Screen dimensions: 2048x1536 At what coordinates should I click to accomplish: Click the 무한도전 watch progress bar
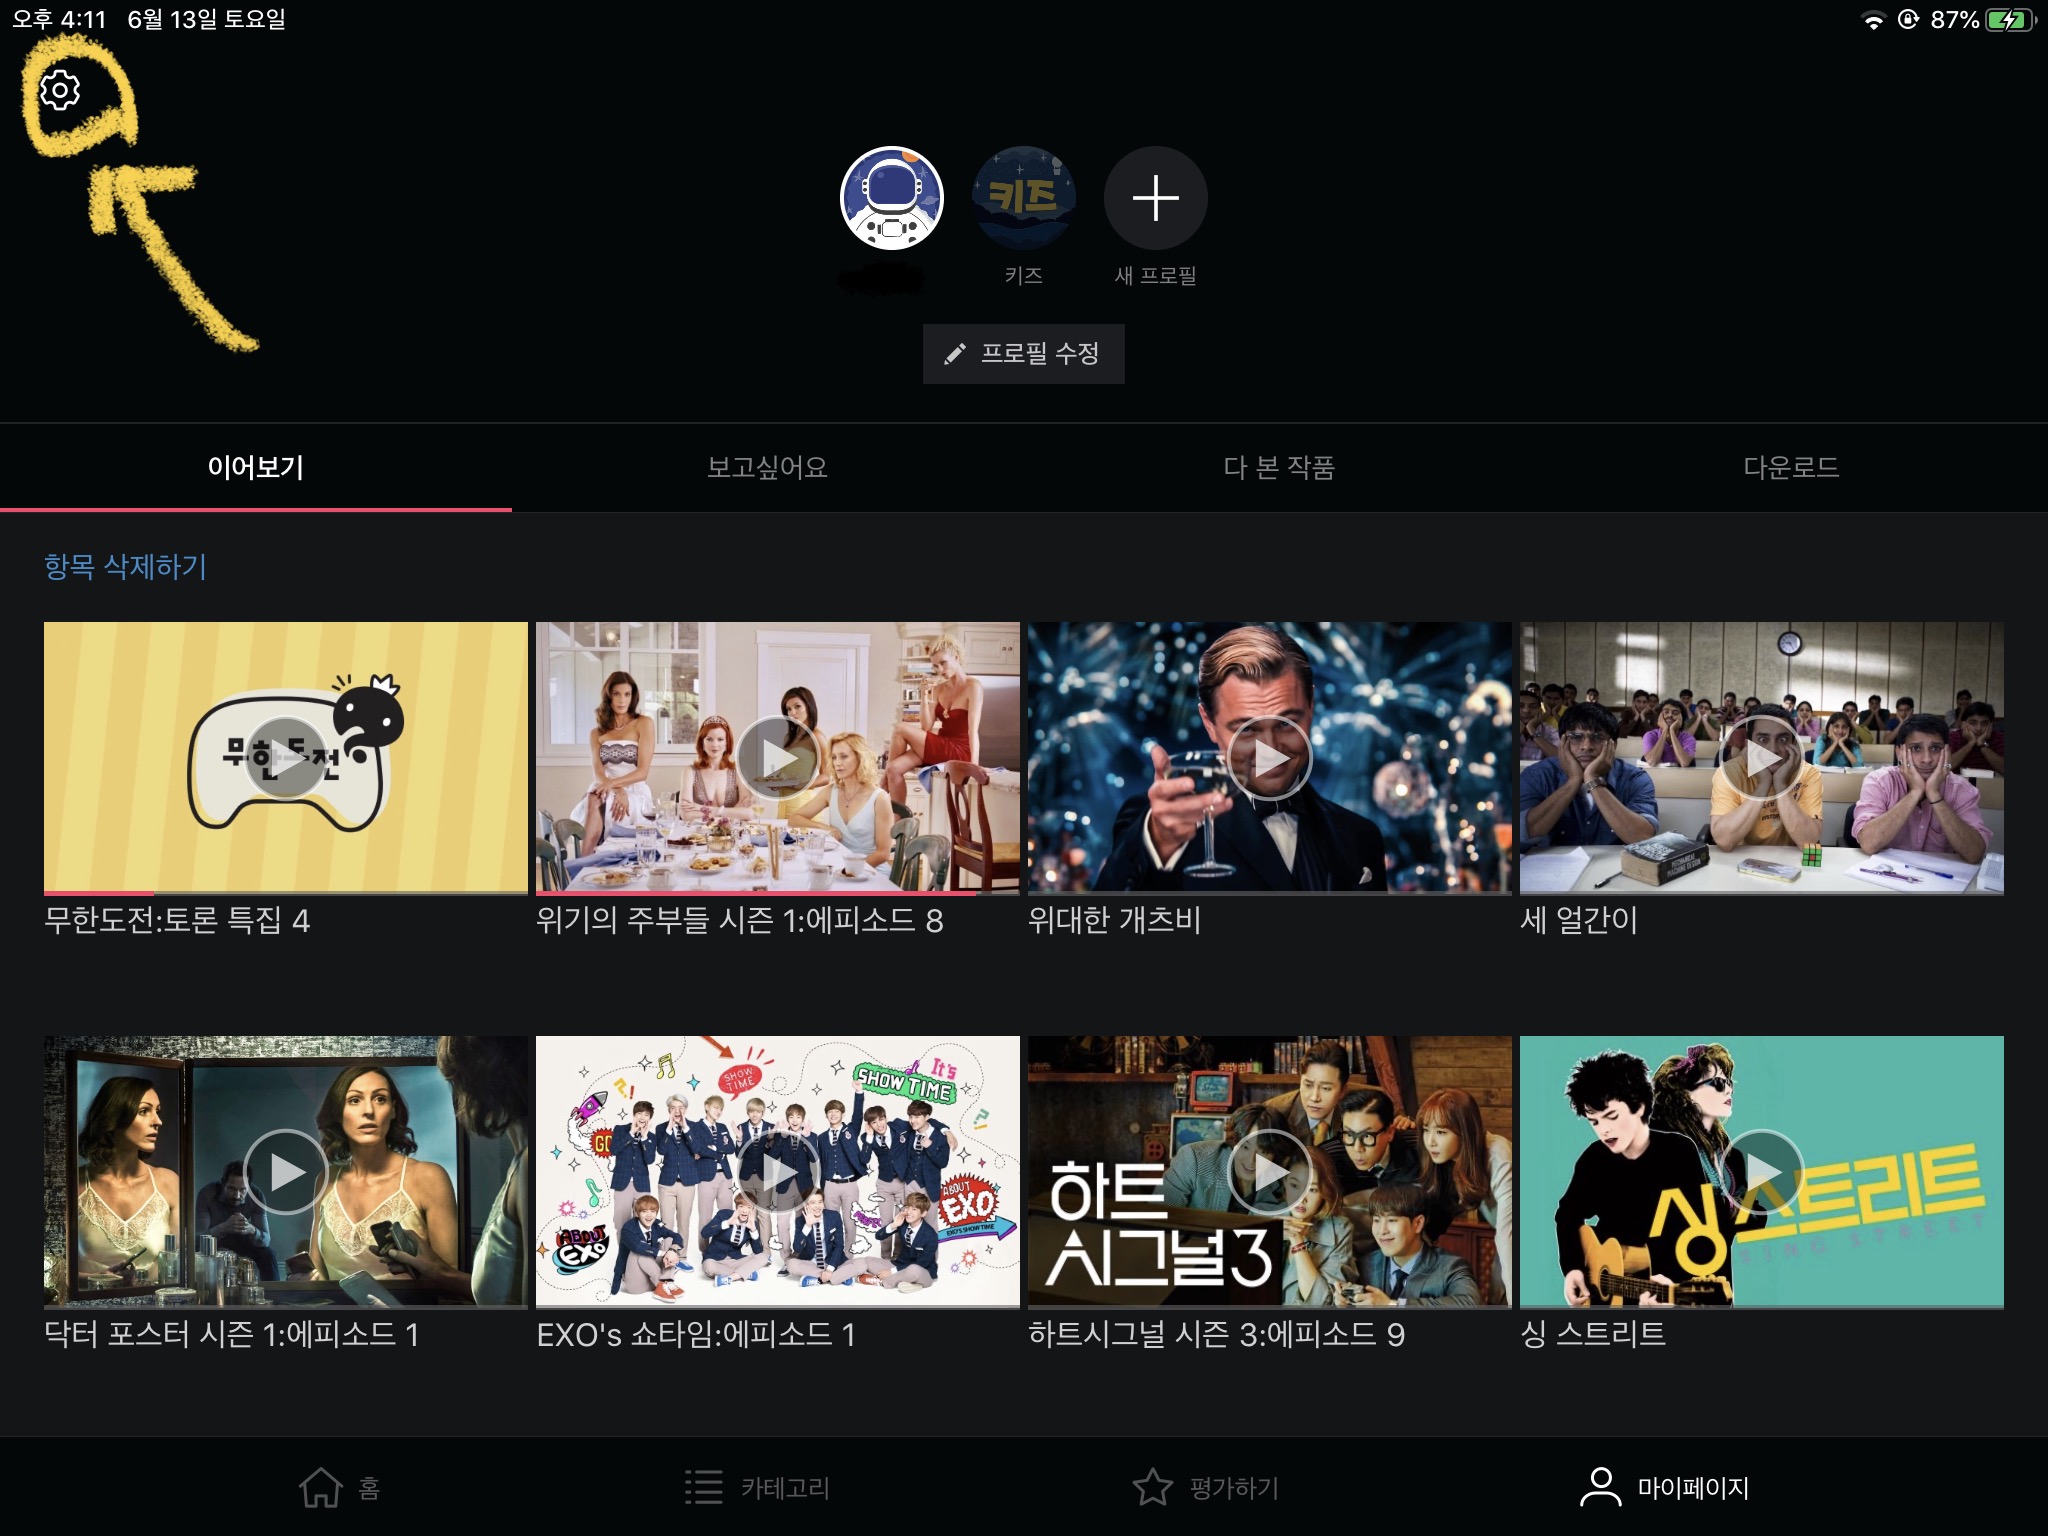pyautogui.click(x=286, y=892)
